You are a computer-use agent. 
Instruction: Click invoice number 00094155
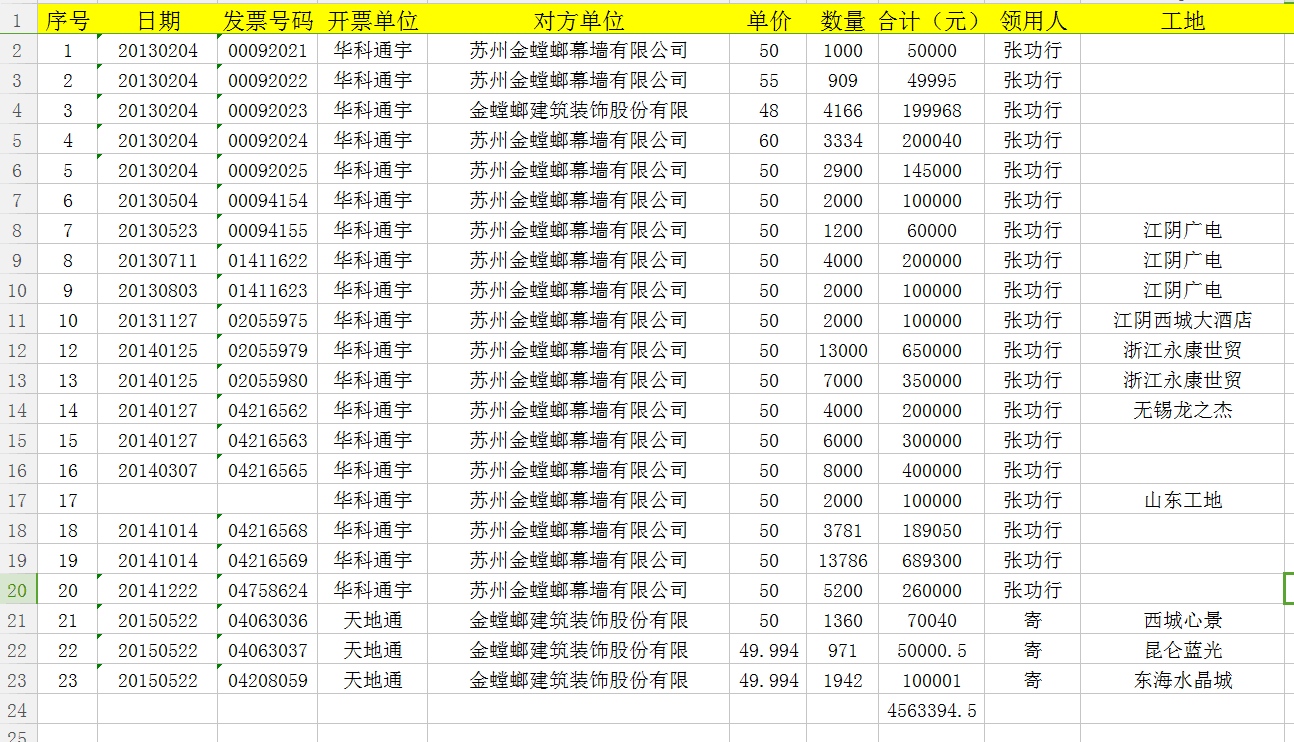pyautogui.click(x=268, y=230)
